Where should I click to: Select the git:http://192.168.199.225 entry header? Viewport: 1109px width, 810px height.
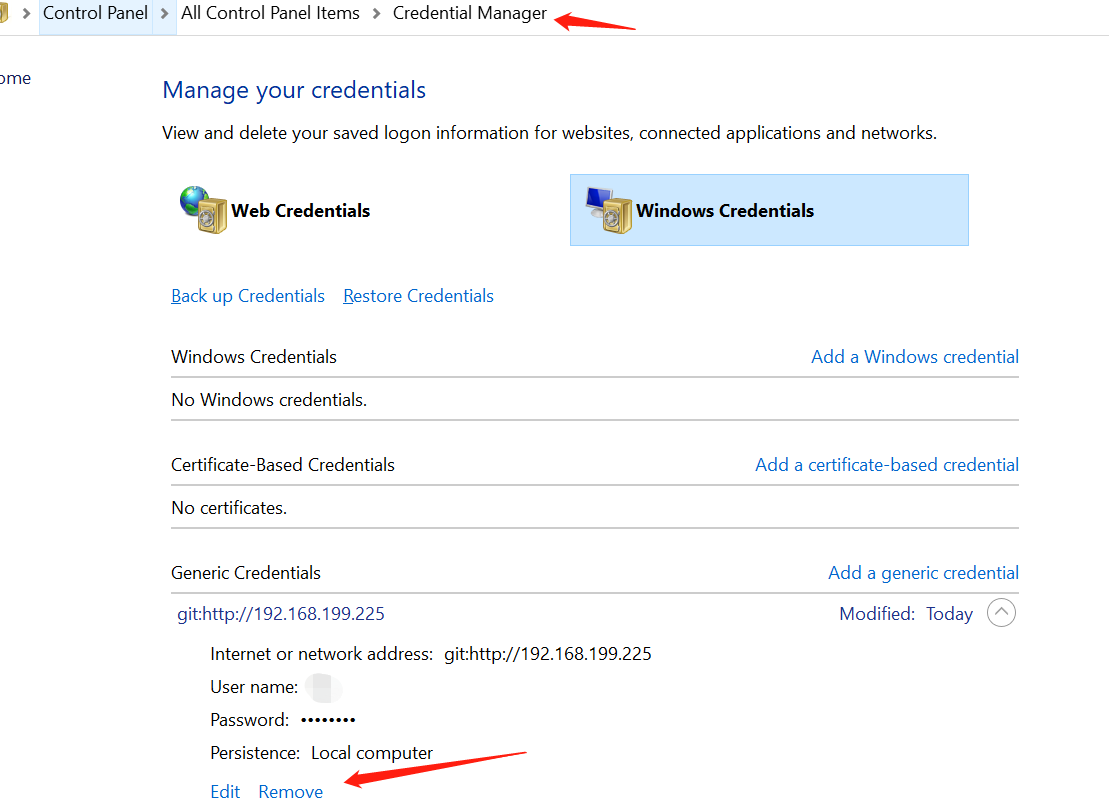(281, 613)
